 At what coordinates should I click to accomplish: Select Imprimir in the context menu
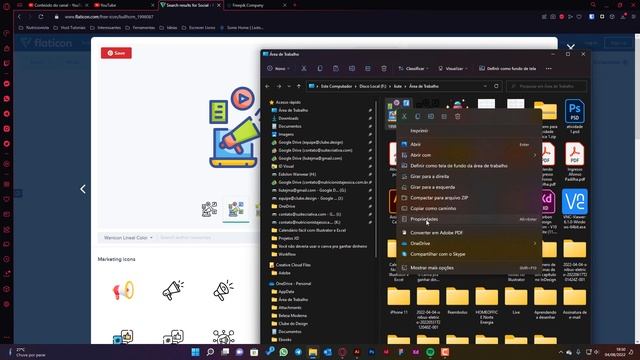(419, 131)
